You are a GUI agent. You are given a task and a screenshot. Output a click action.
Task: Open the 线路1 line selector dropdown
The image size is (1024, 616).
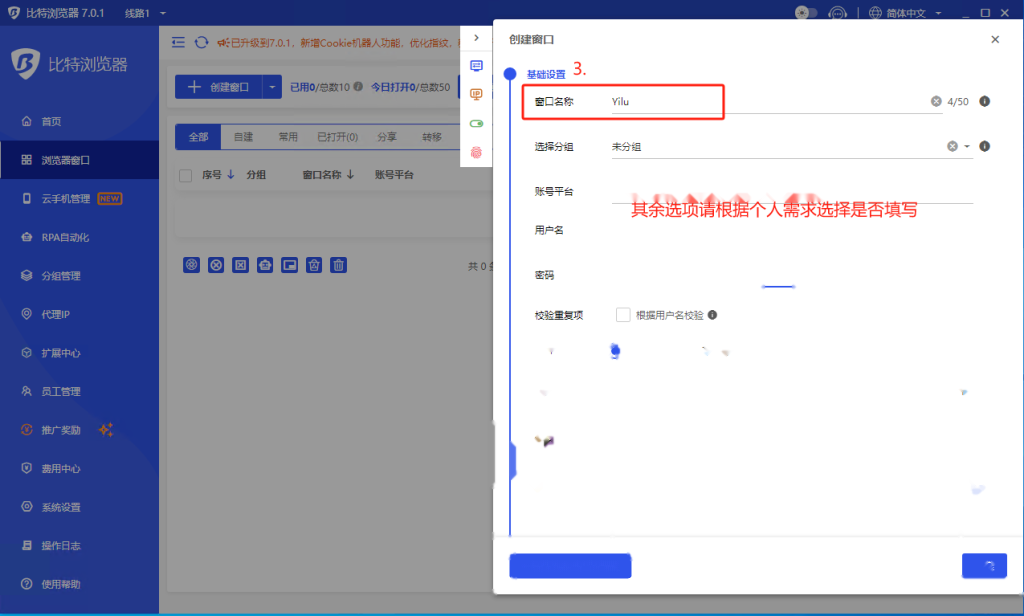click(145, 13)
